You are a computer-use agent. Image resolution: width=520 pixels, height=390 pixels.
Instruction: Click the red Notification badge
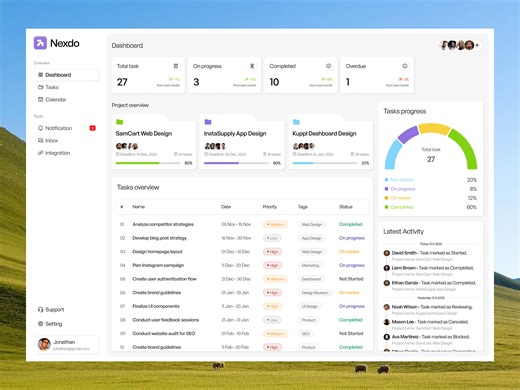point(93,128)
